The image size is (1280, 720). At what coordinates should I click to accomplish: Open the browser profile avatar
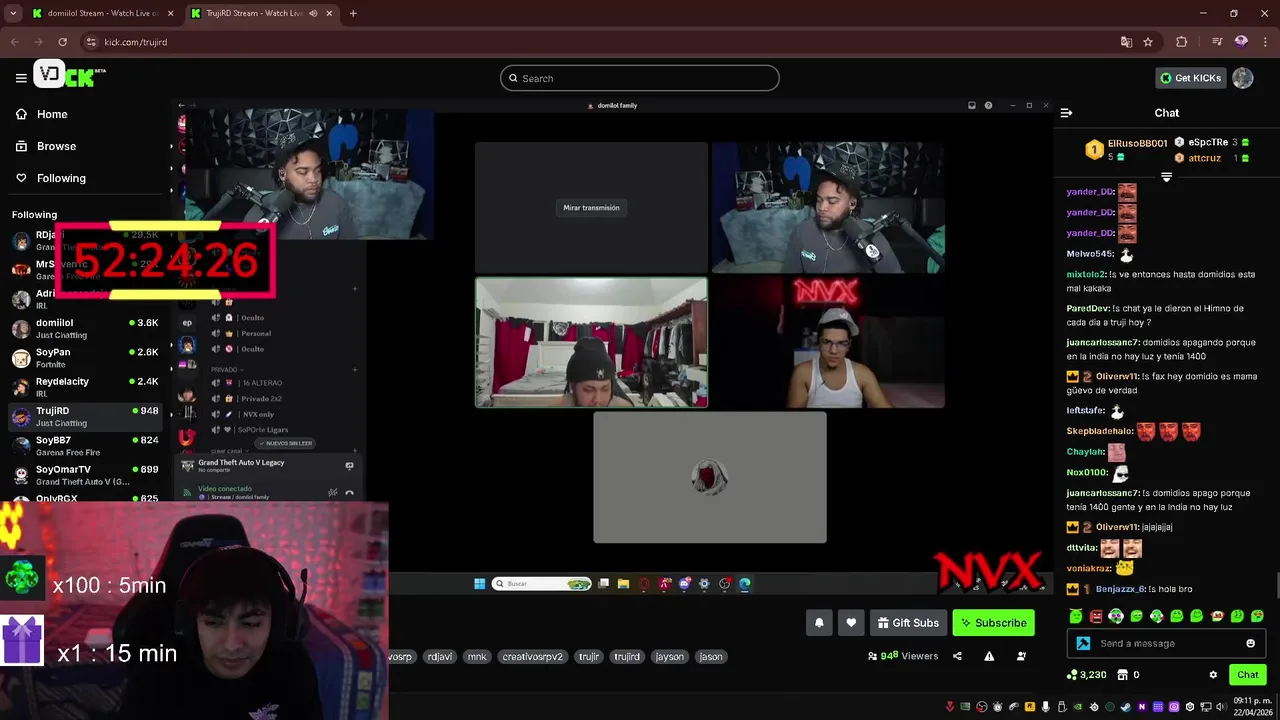(x=1241, y=42)
